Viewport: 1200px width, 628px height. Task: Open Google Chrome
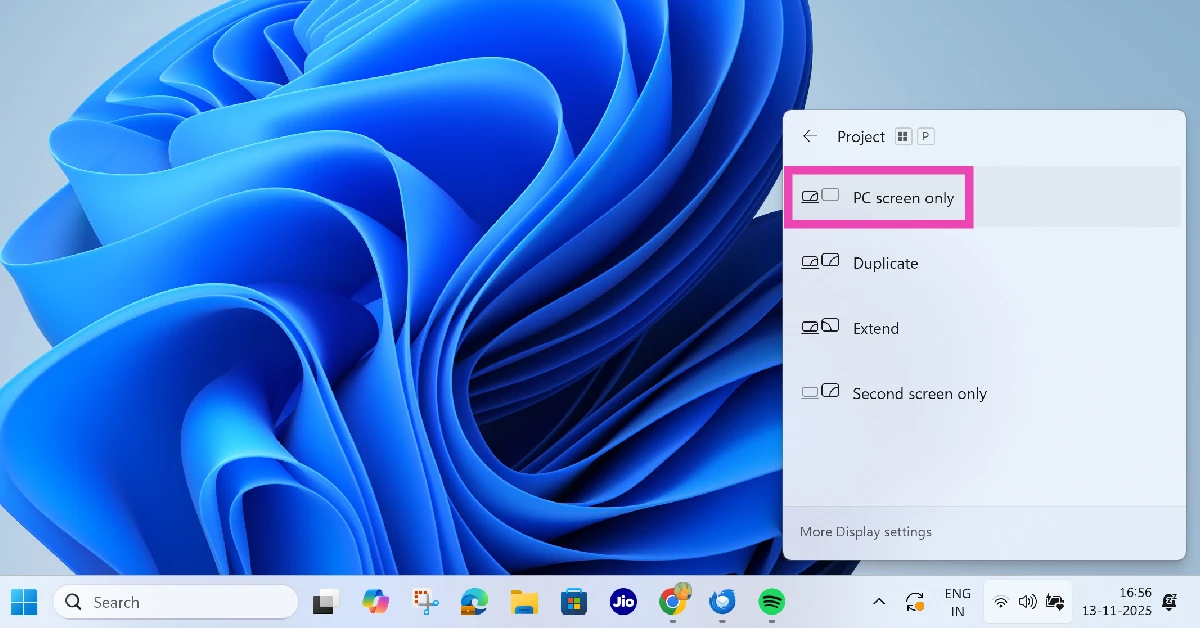[672, 602]
